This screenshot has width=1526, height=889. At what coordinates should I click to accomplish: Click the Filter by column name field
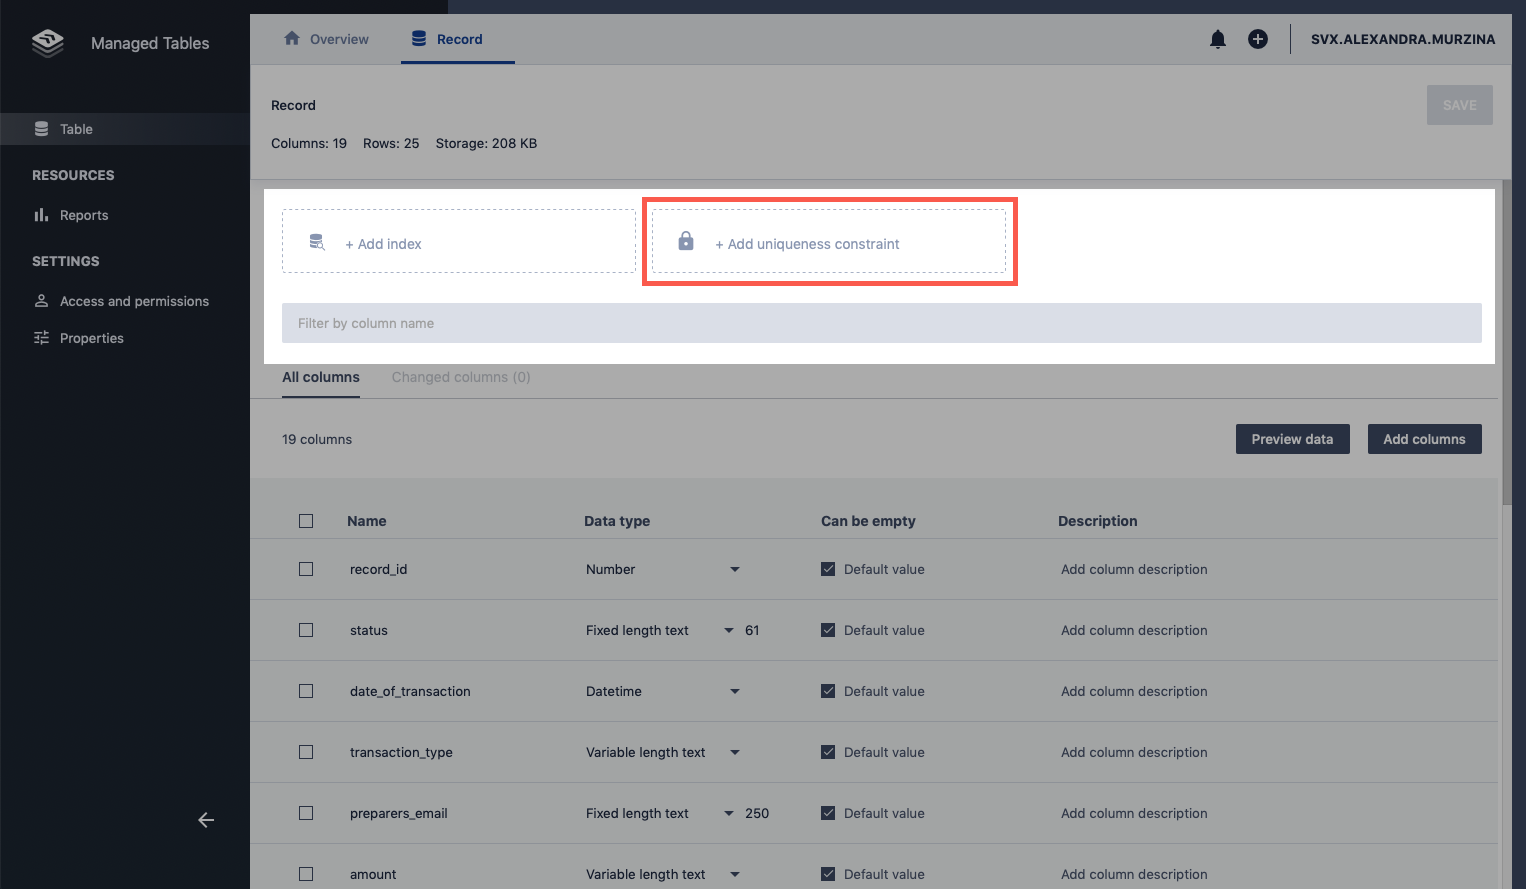(881, 323)
